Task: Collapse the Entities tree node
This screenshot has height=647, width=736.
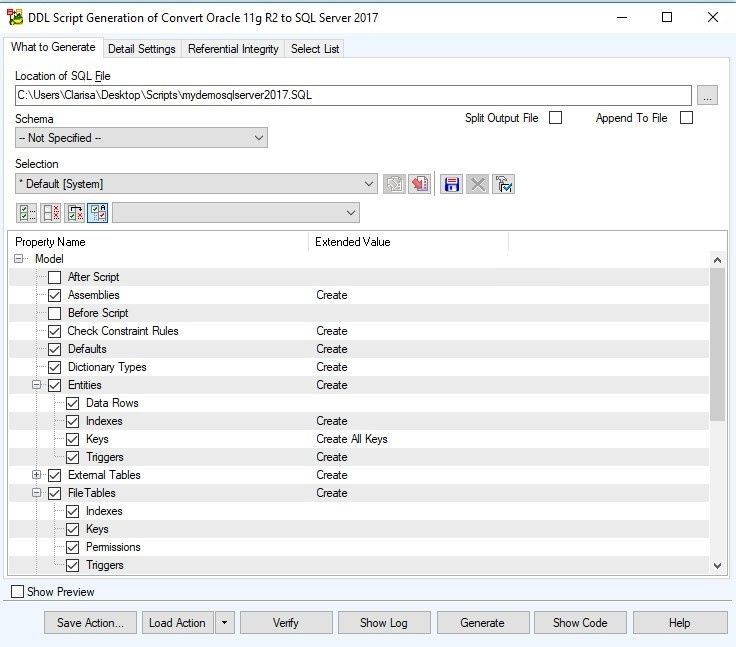Action: pyautogui.click(x=37, y=385)
